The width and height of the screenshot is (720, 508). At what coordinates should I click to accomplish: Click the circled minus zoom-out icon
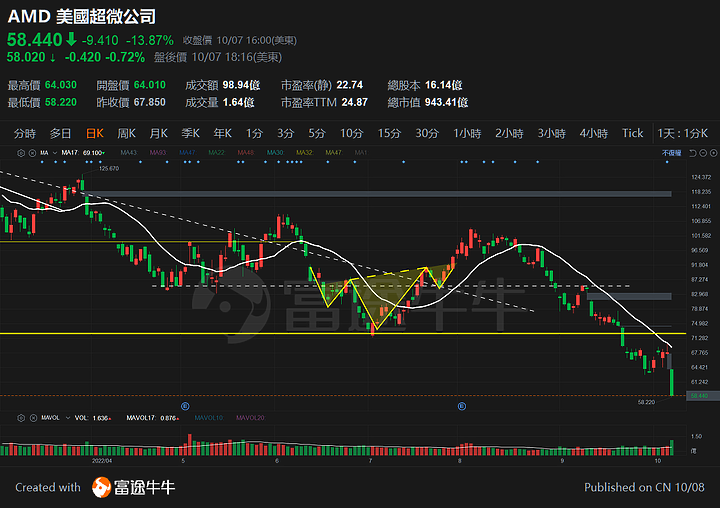tap(703, 153)
